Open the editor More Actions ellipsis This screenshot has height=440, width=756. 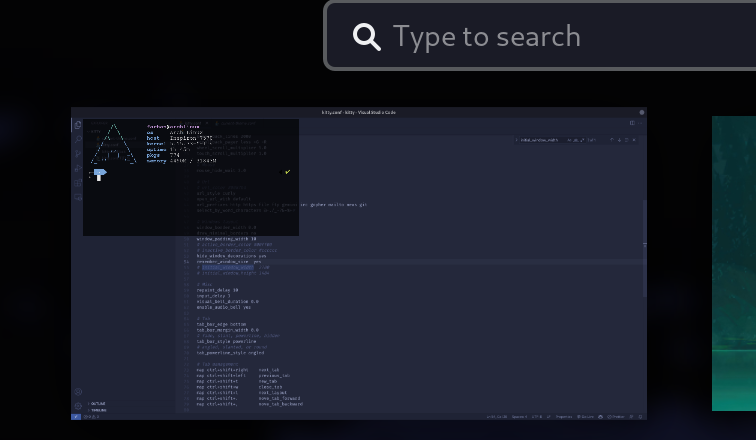pyautogui.click(x=640, y=123)
